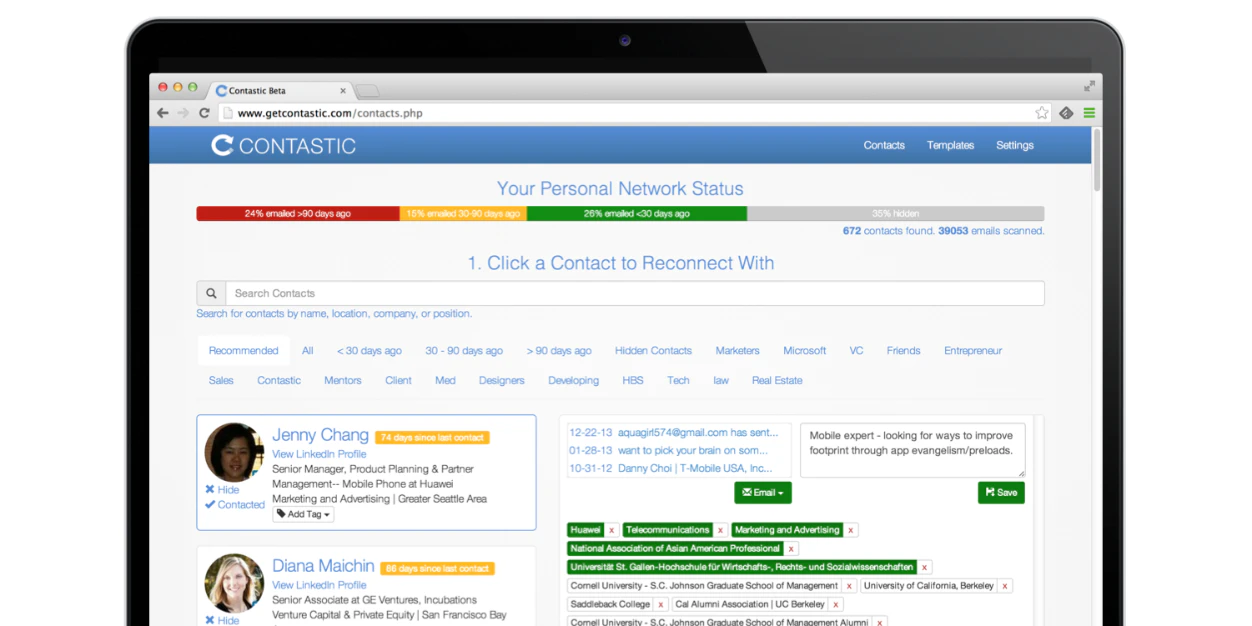
Task: Open the 10-31-12 Danny Choi email entry
Action: coord(670,468)
